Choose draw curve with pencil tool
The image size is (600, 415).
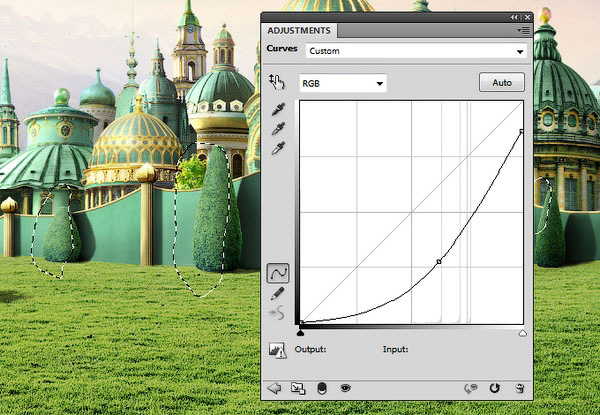pos(277,293)
